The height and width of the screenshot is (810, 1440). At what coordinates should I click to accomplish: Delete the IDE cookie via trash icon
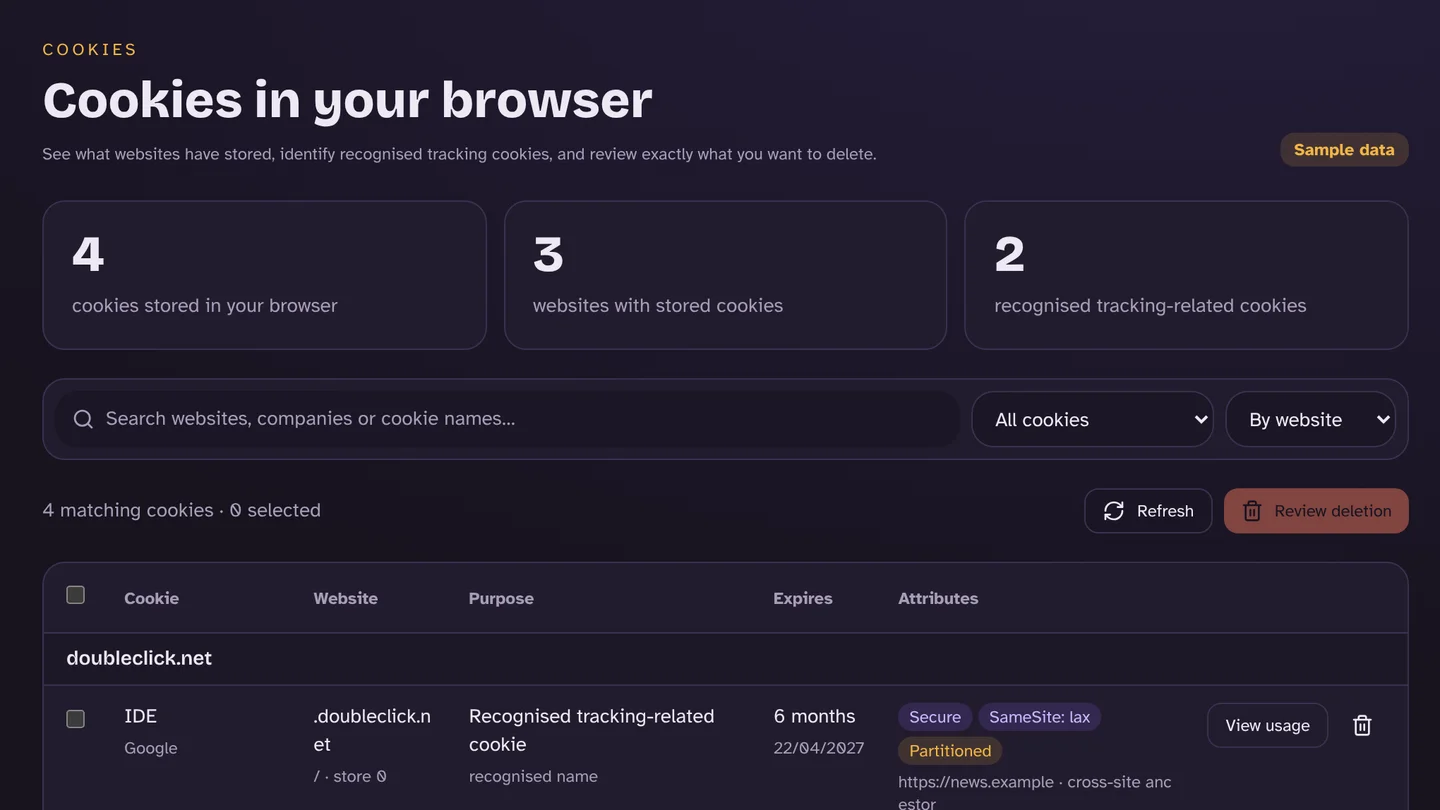tap(1362, 726)
